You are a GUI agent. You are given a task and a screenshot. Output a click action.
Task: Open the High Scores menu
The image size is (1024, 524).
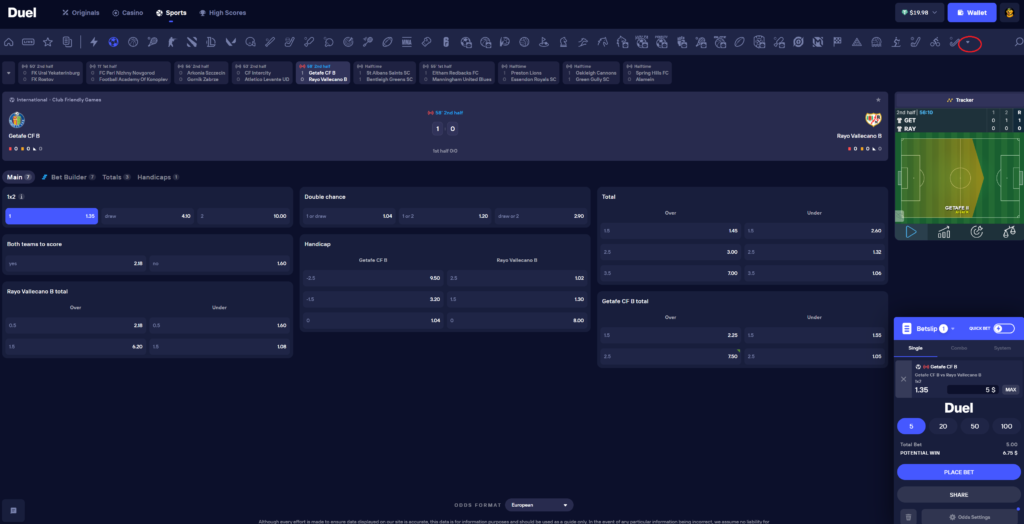point(223,12)
